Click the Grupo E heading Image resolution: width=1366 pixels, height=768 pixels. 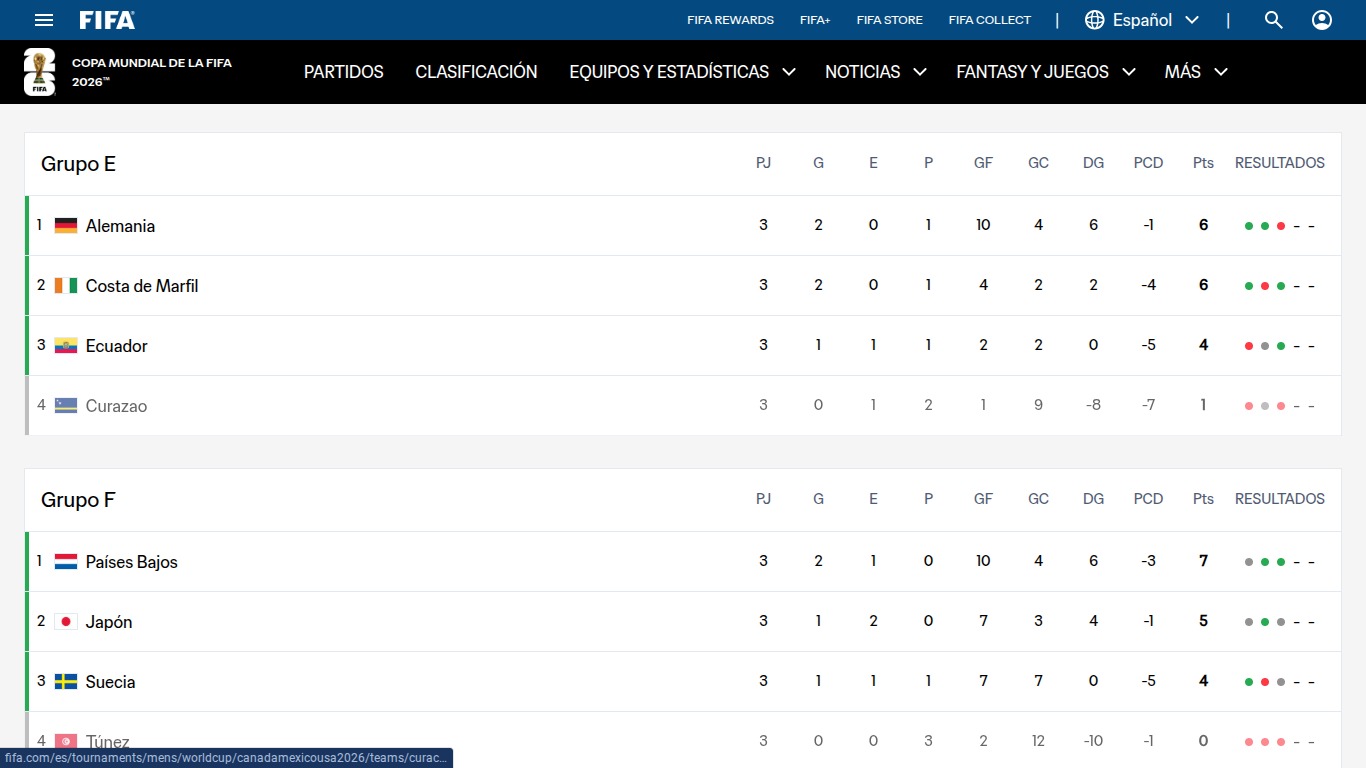tap(78, 164)
